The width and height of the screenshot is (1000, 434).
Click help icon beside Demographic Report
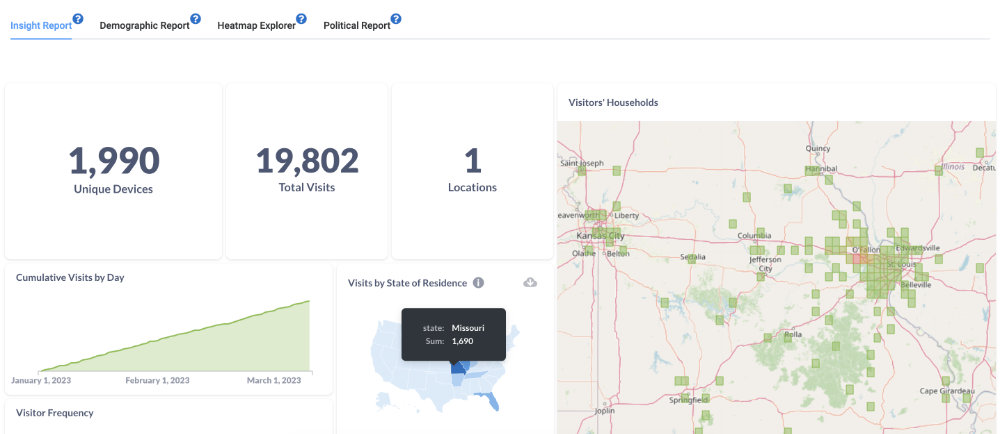(196, 19)
